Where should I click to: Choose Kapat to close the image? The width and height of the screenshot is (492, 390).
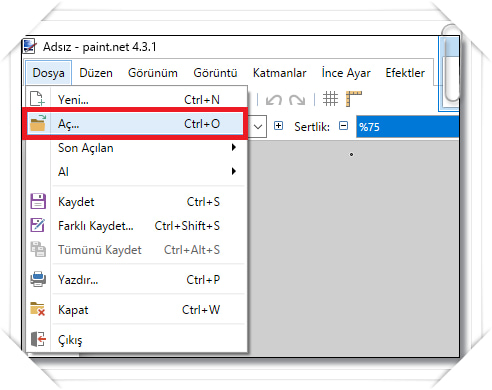pyautogui.click(x=135, y=310)
